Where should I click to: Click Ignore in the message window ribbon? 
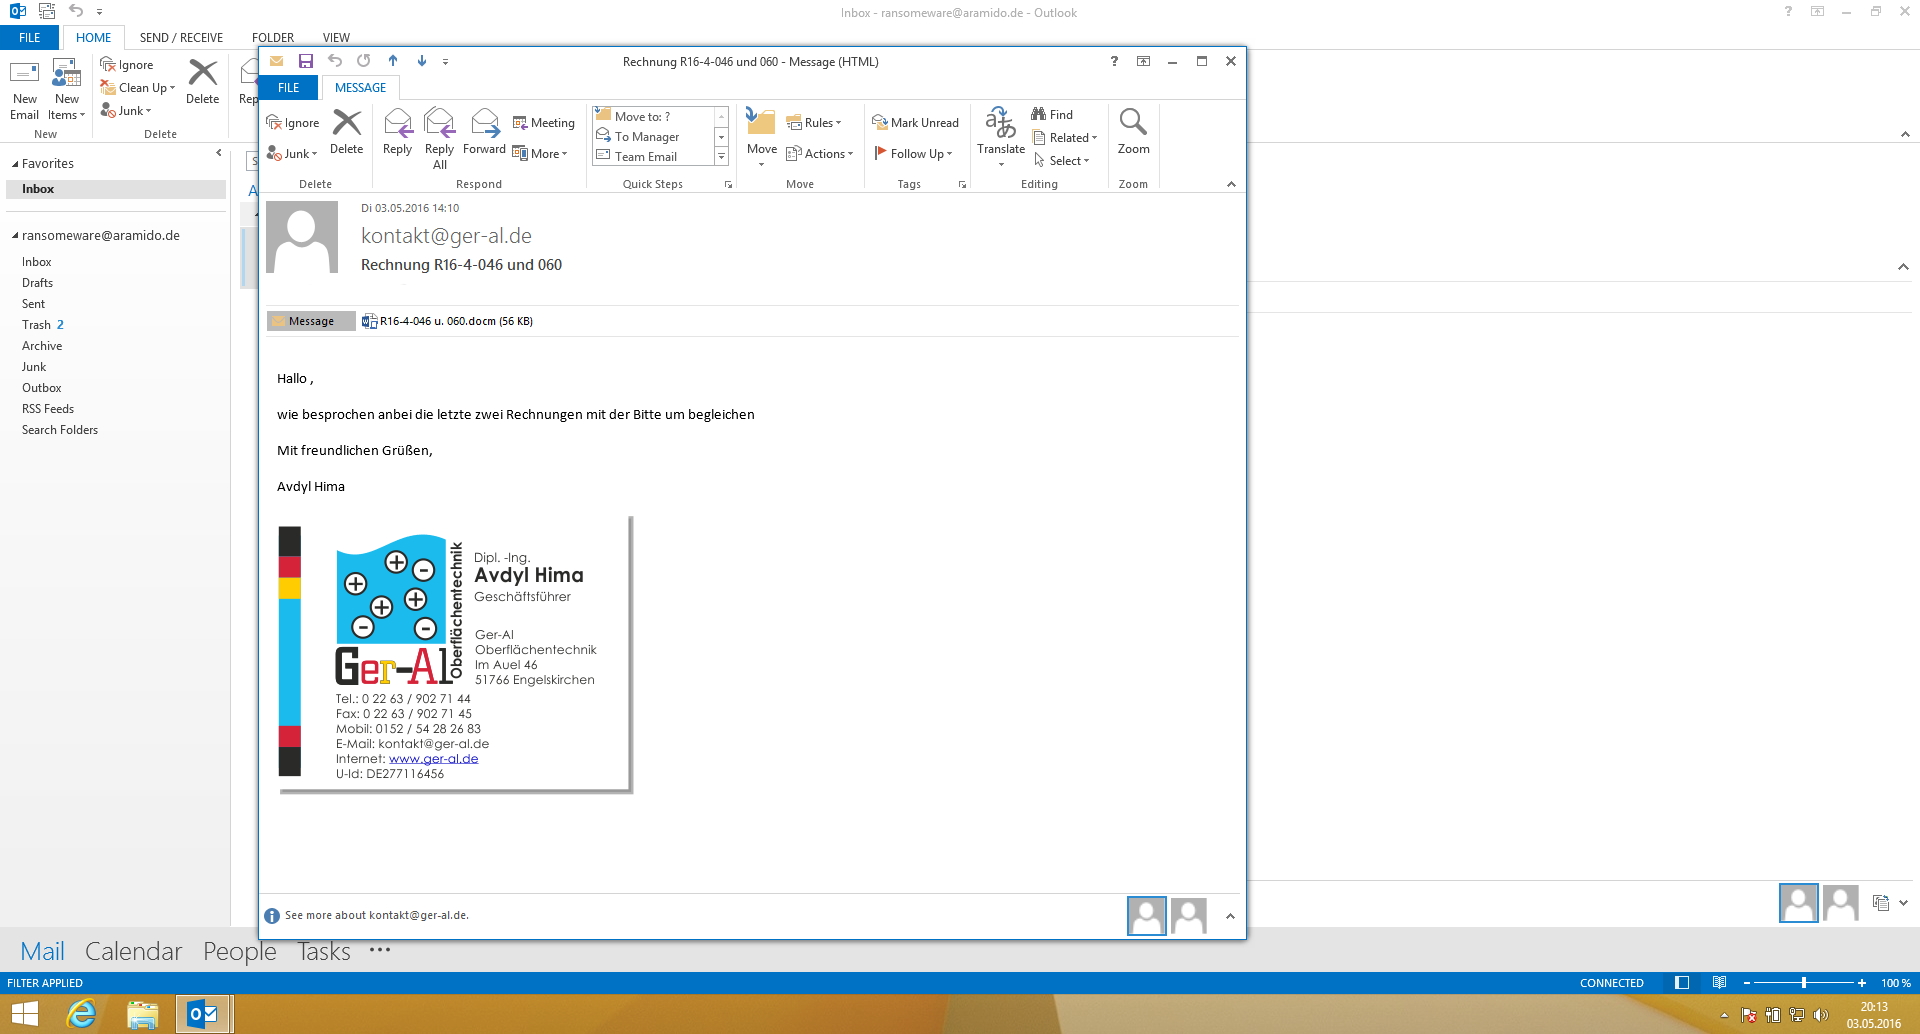point(293,123)
